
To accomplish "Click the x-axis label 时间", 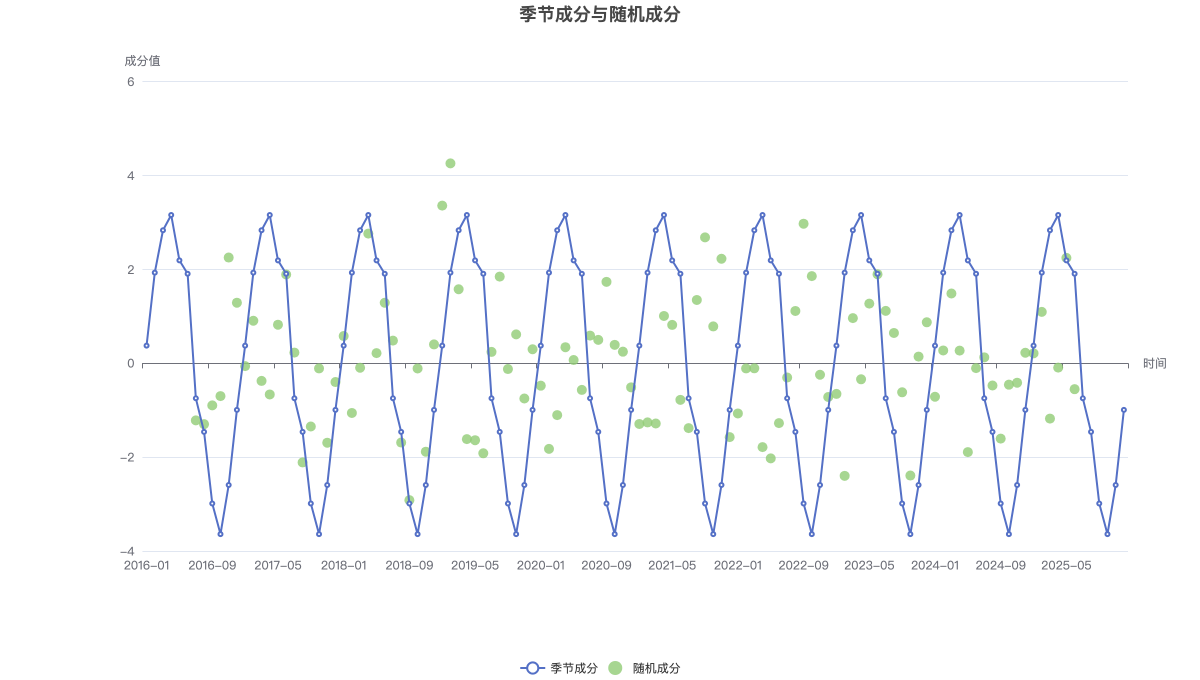I will [x=1155, y=363].
